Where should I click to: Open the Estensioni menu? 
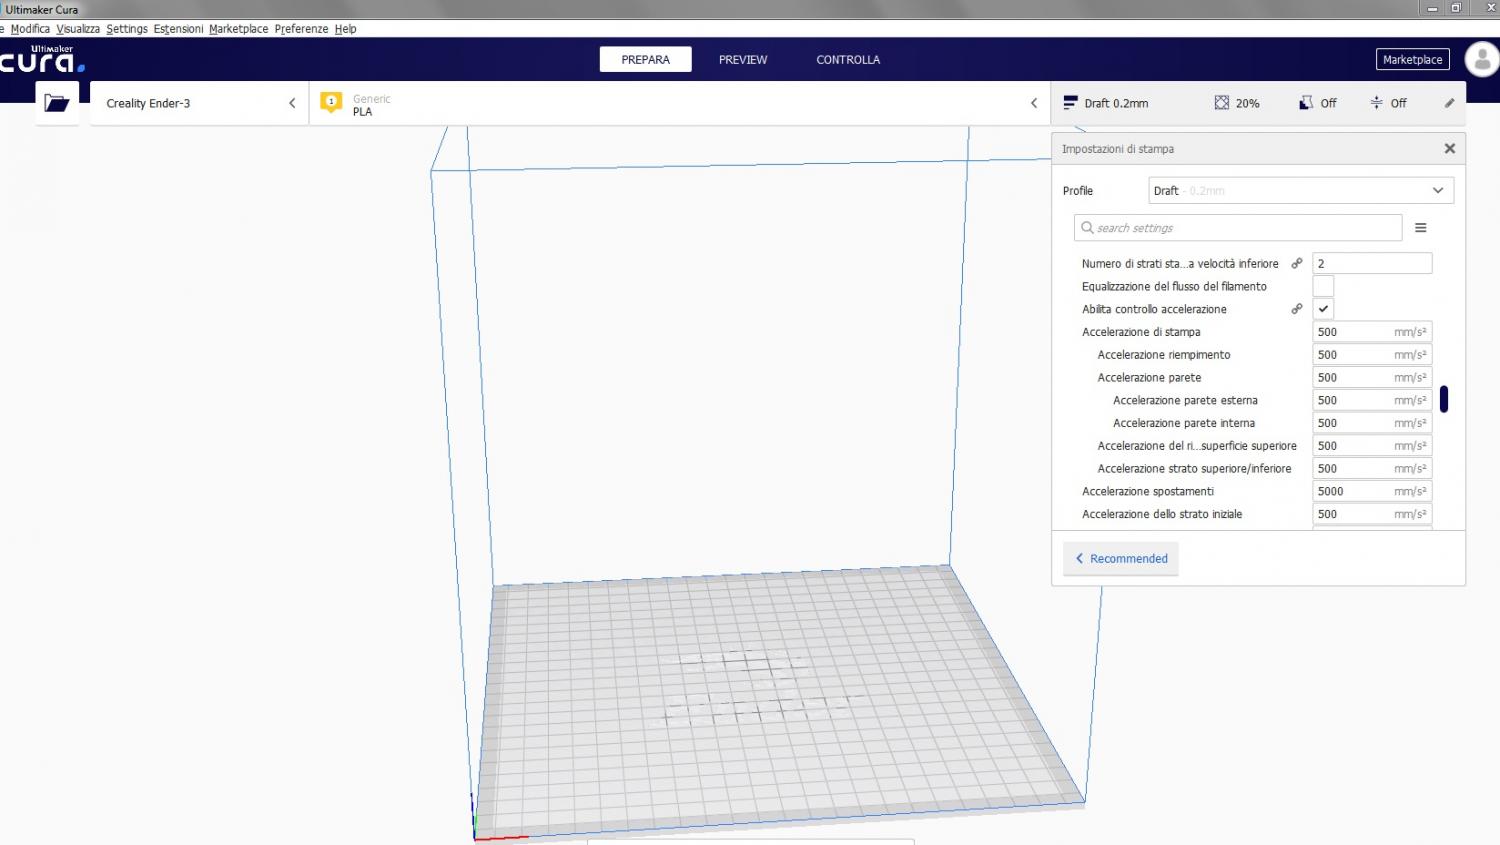(178, 29)
